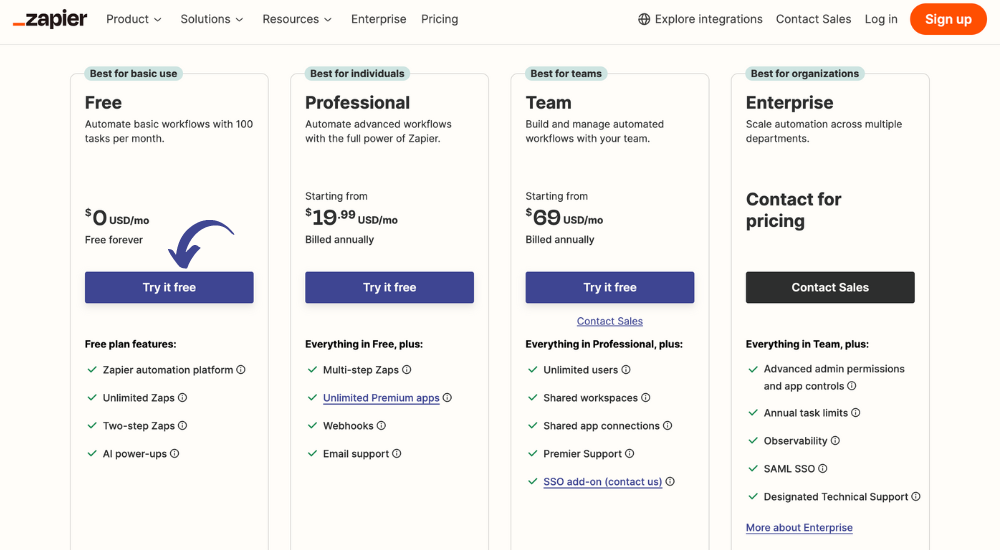Open info icon next to Observability
The image size is (1000, 550).
[x=835, y=441]
